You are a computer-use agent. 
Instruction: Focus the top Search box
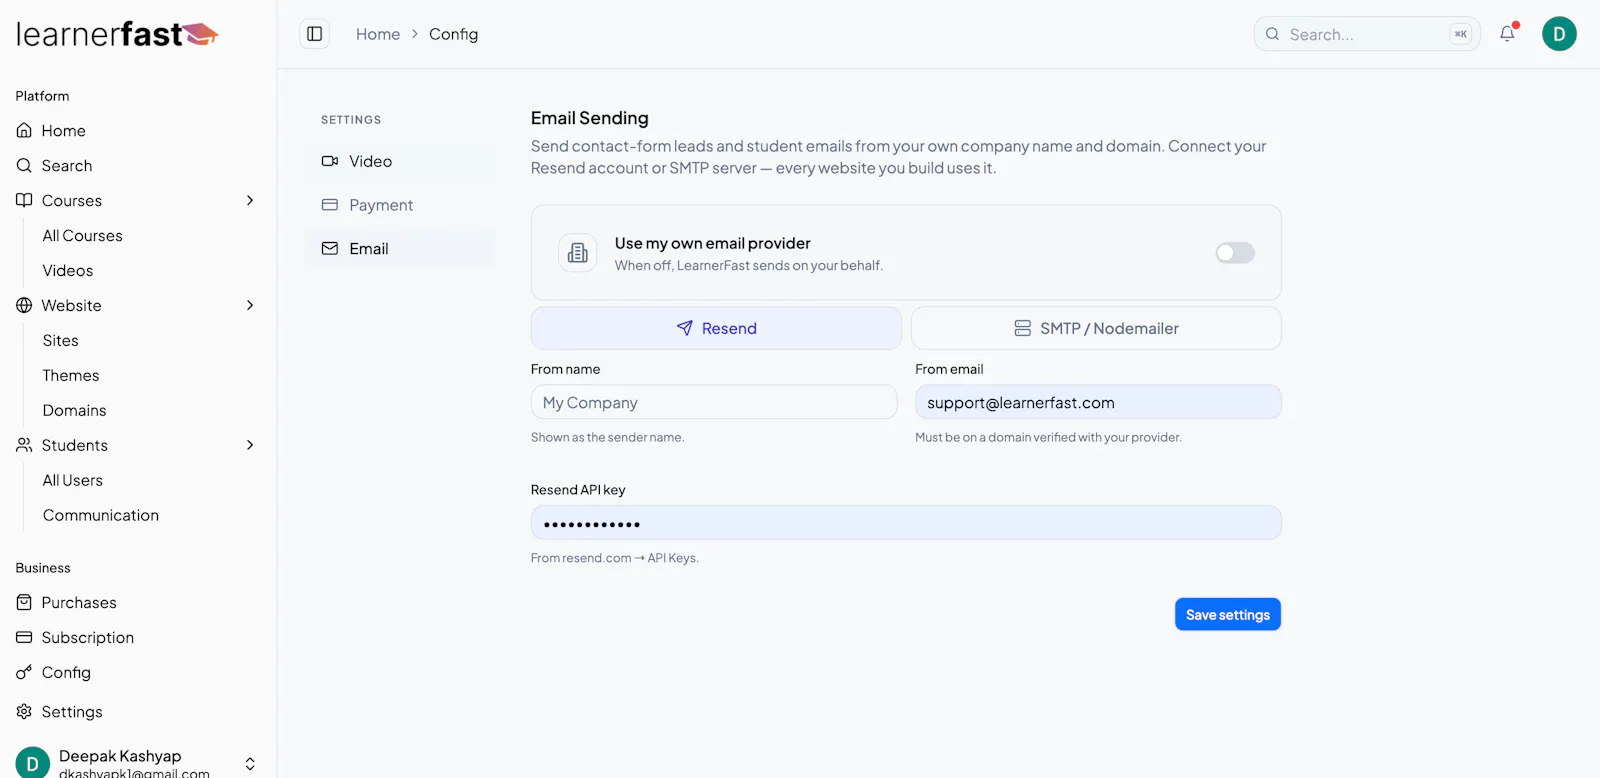(x=1367, y=34)
